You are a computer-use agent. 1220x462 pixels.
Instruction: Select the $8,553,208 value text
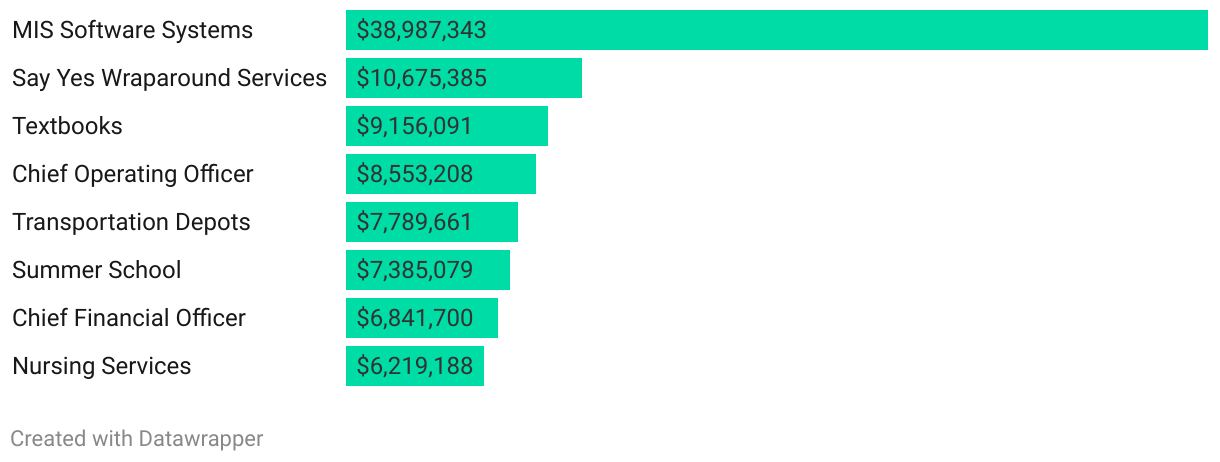pyautogui.click(x=415, y=174)
